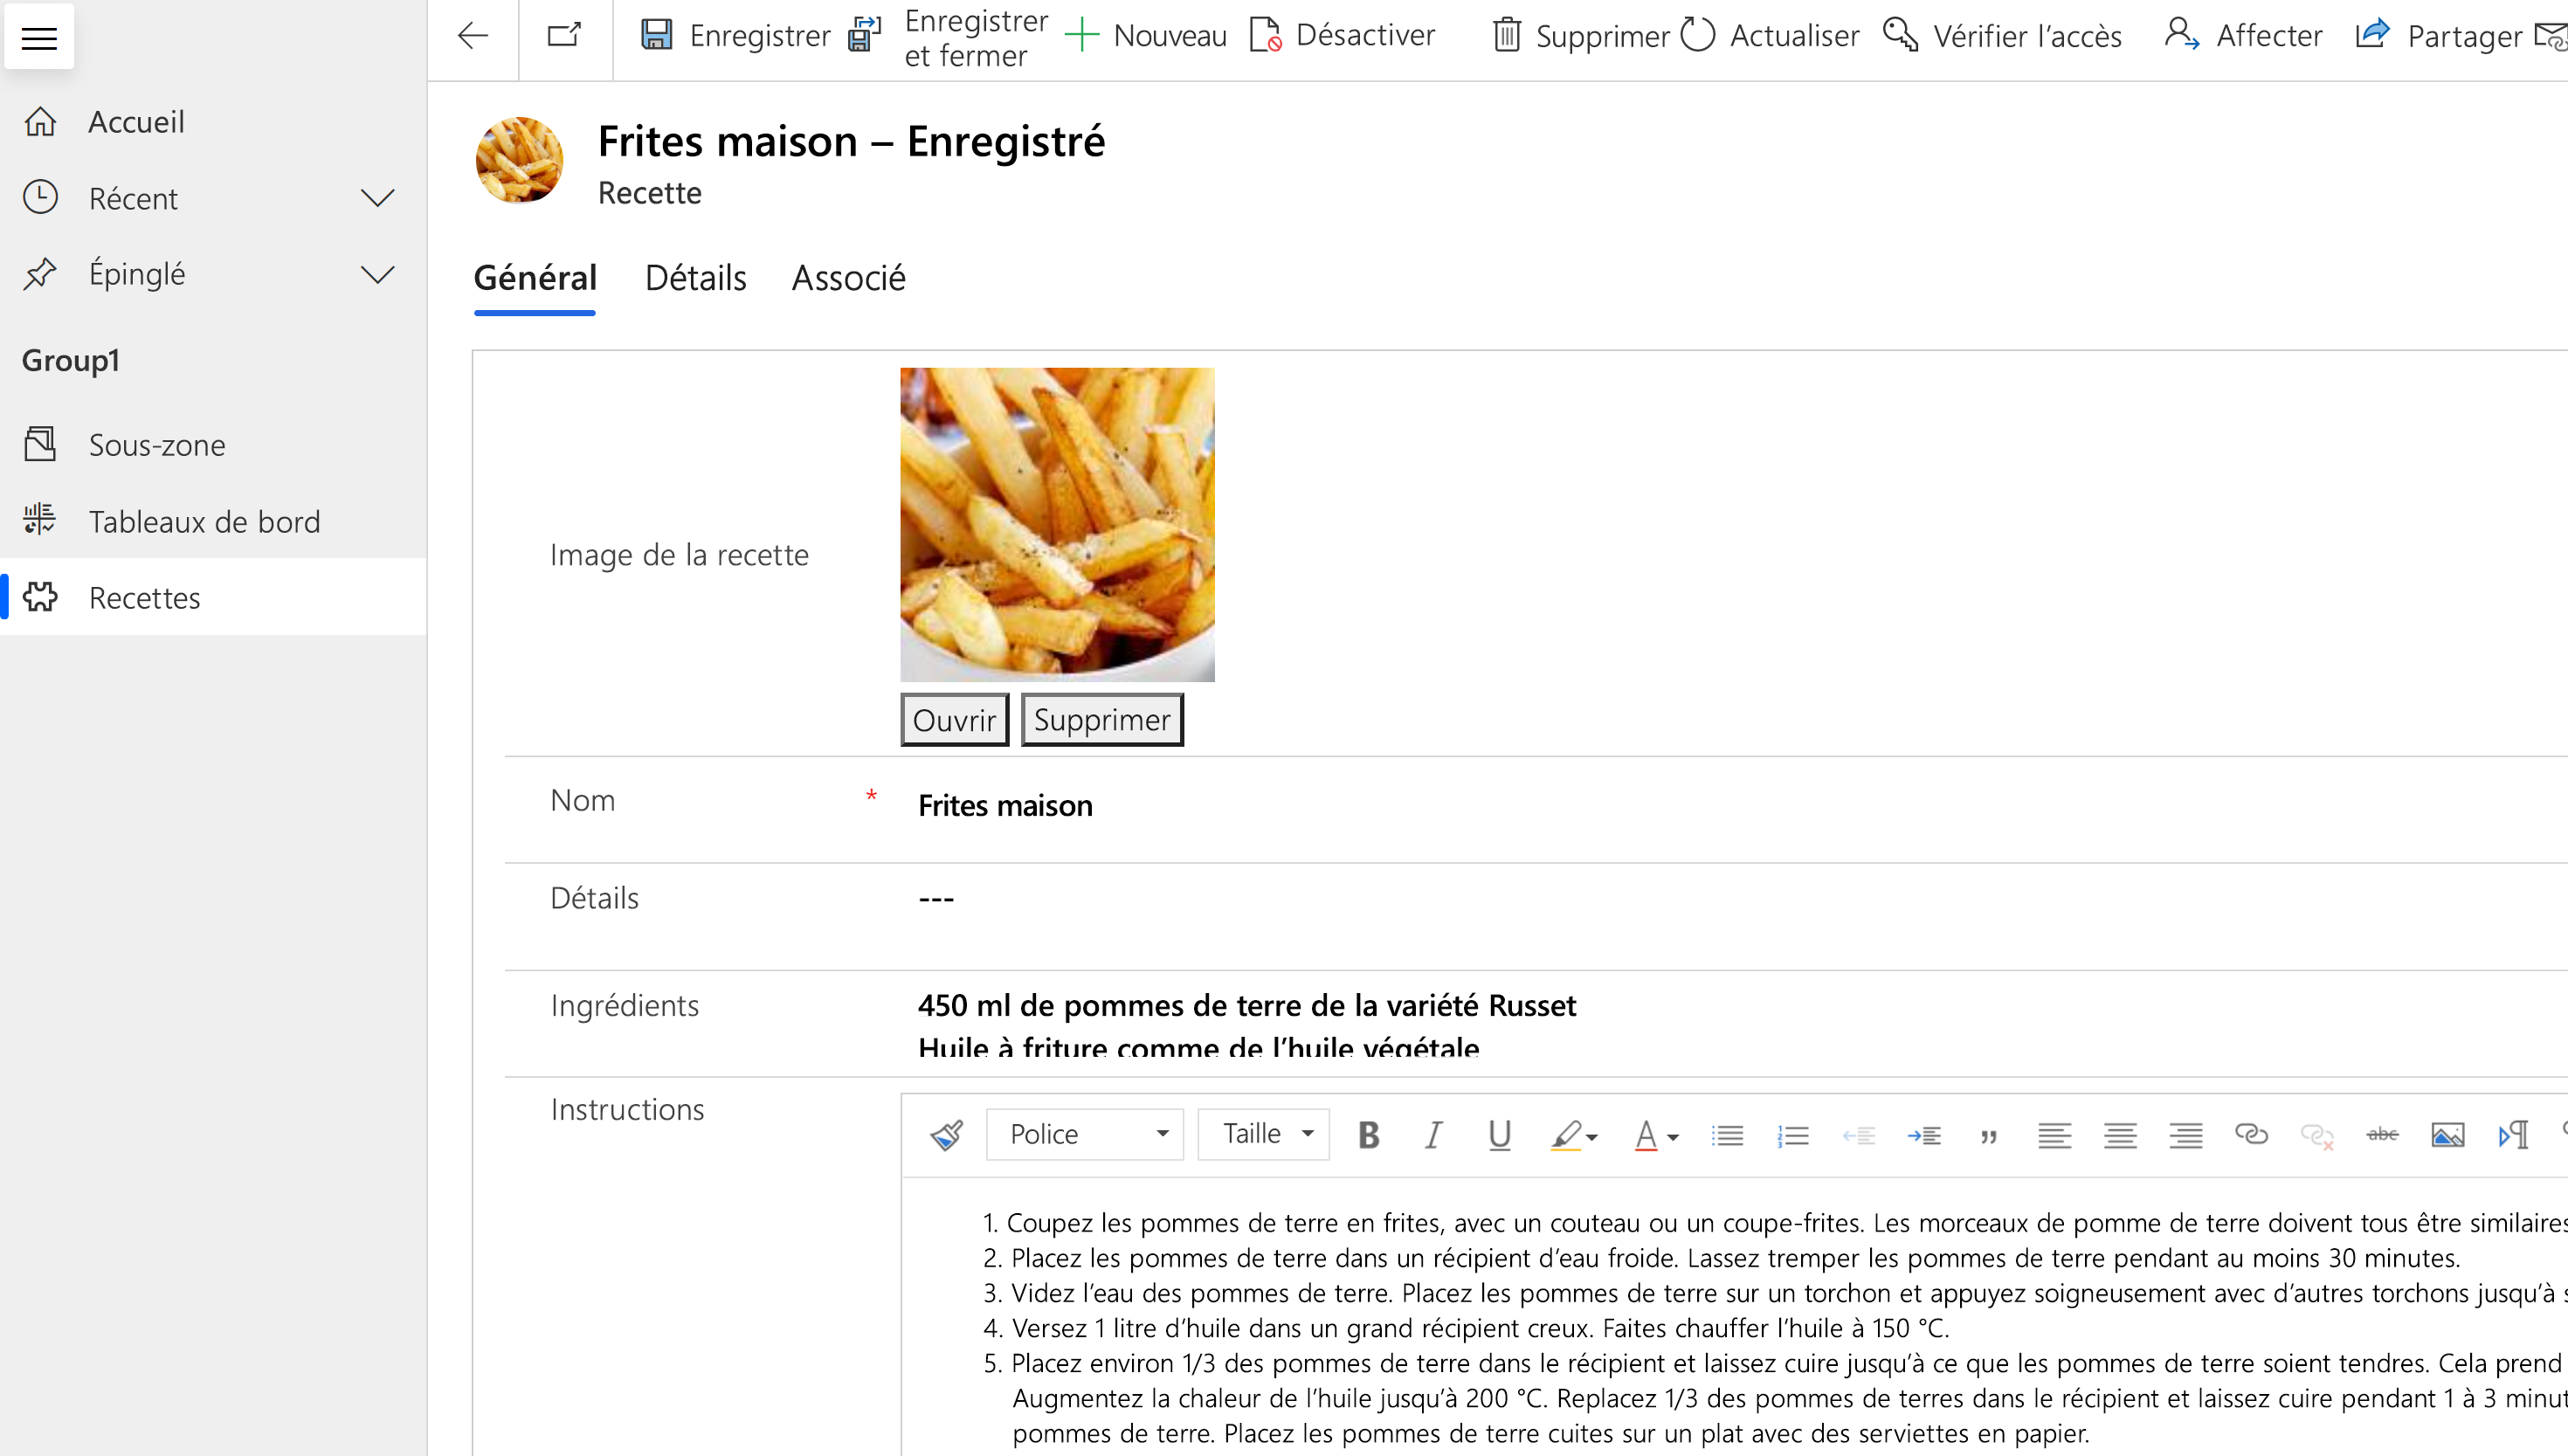
Task: Open the navigation hamburger menu
Action: 39,37
